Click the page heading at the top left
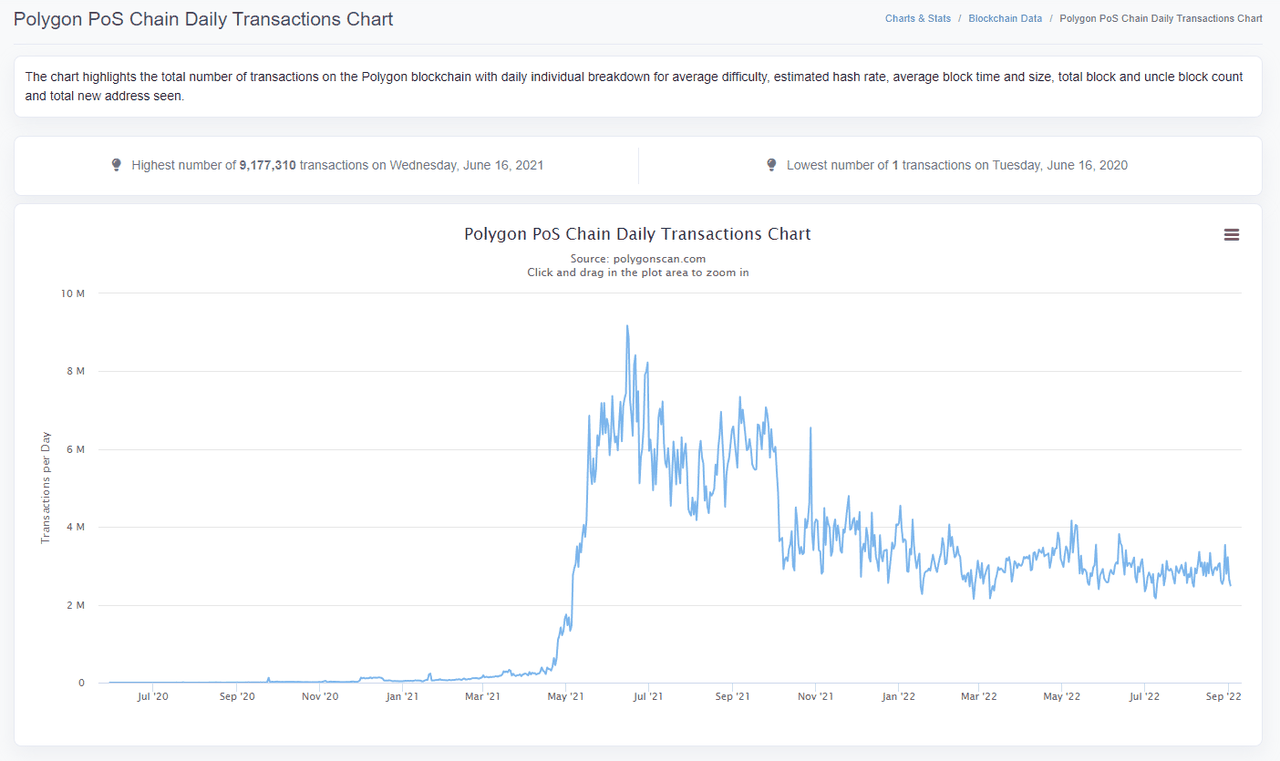The width and height of the screenshot is (1280, 761). click(203, 19)
